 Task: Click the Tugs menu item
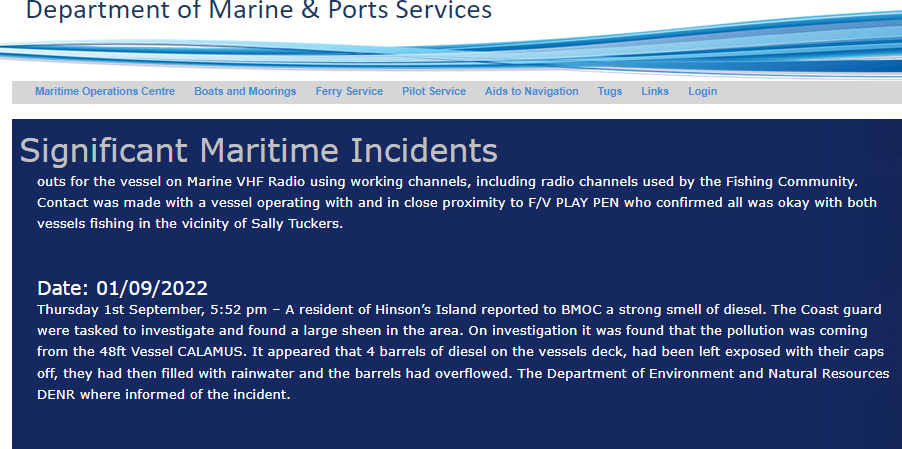[x=610, y=91]
